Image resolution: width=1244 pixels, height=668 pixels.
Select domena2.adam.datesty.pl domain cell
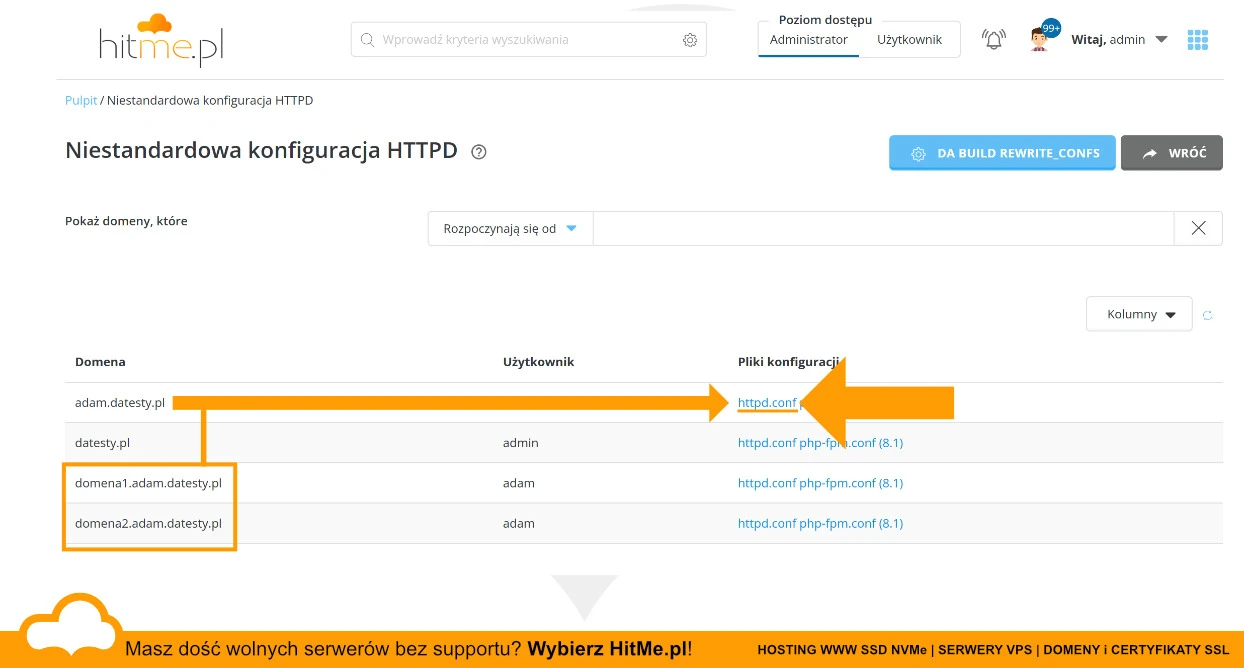(148, 523)
